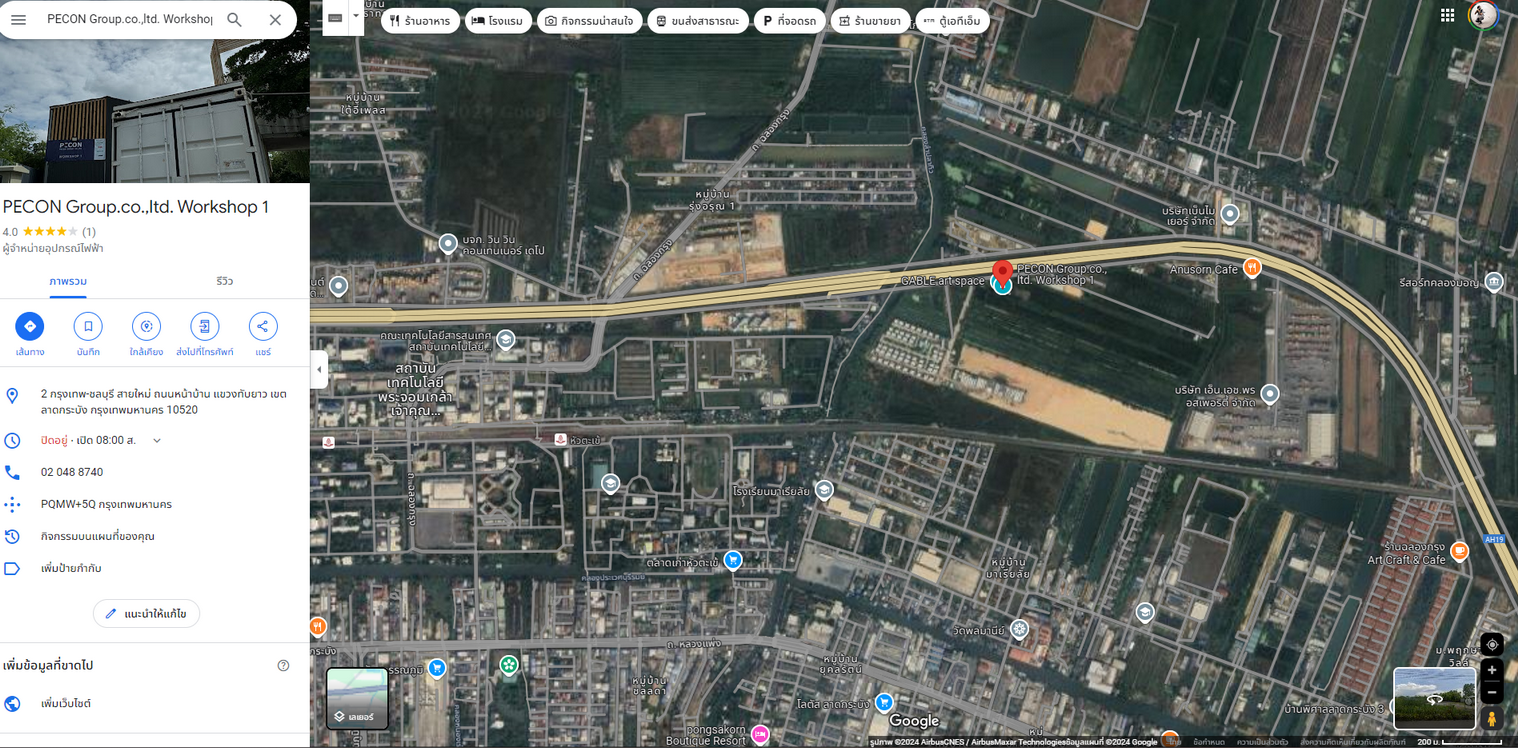
Task: Click the my location target button
Action: [1492, 644]
